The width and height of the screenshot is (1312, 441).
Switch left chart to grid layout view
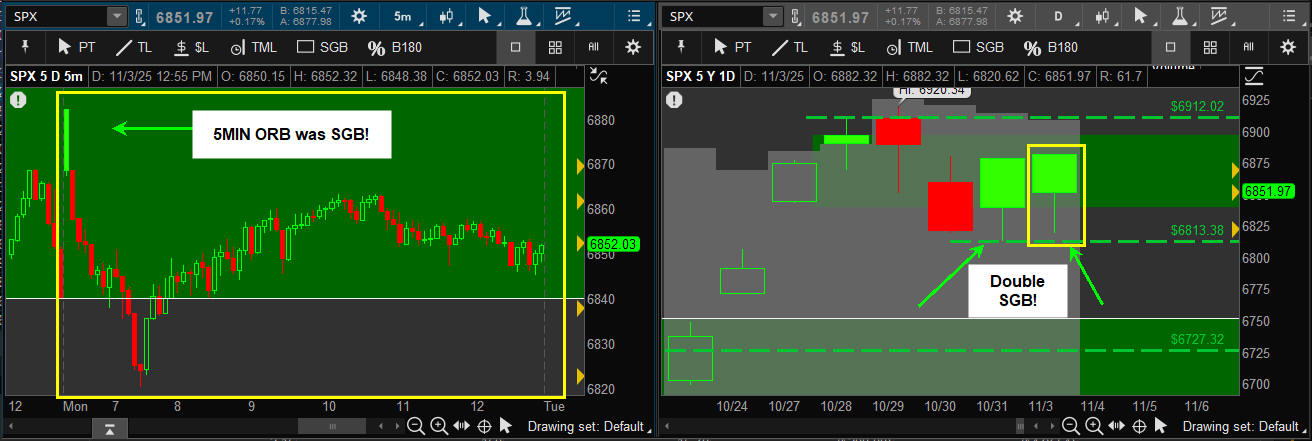[555, 47]
